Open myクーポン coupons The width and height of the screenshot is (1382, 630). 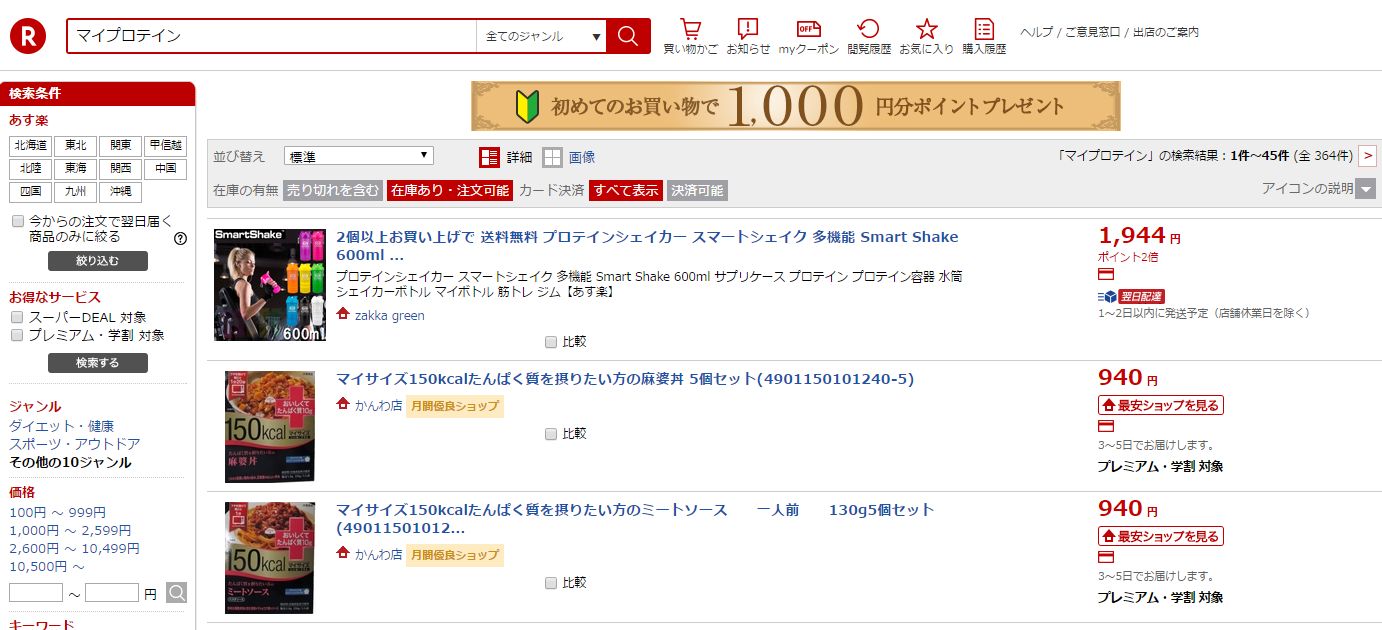pyautogui.click(x=809, y=36)
